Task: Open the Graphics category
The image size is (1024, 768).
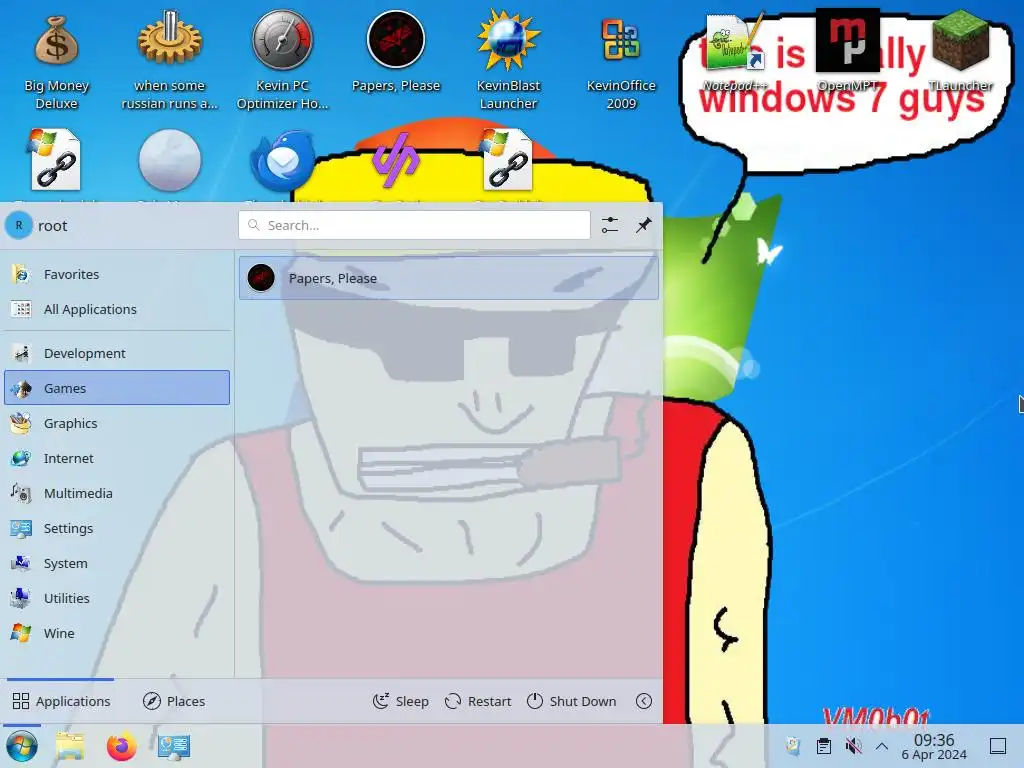Action: pos(118,423)
